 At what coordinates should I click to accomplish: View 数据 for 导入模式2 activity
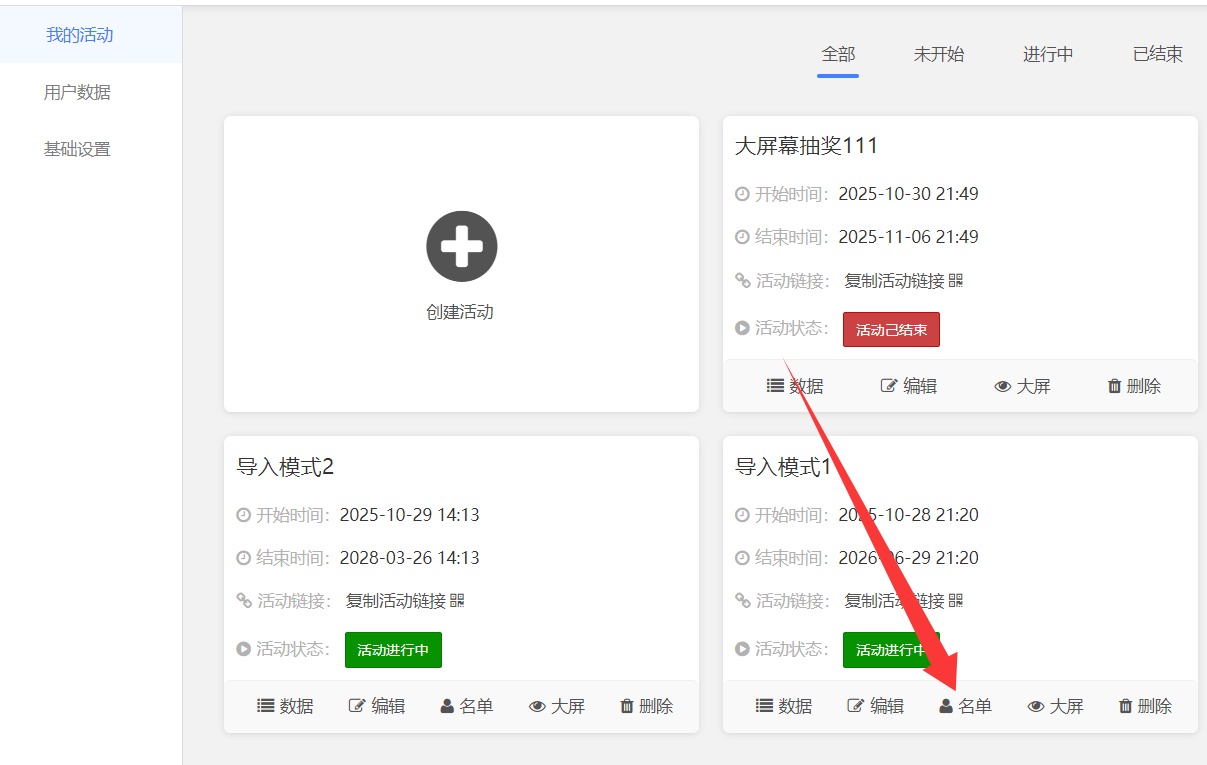pos(285,706)
